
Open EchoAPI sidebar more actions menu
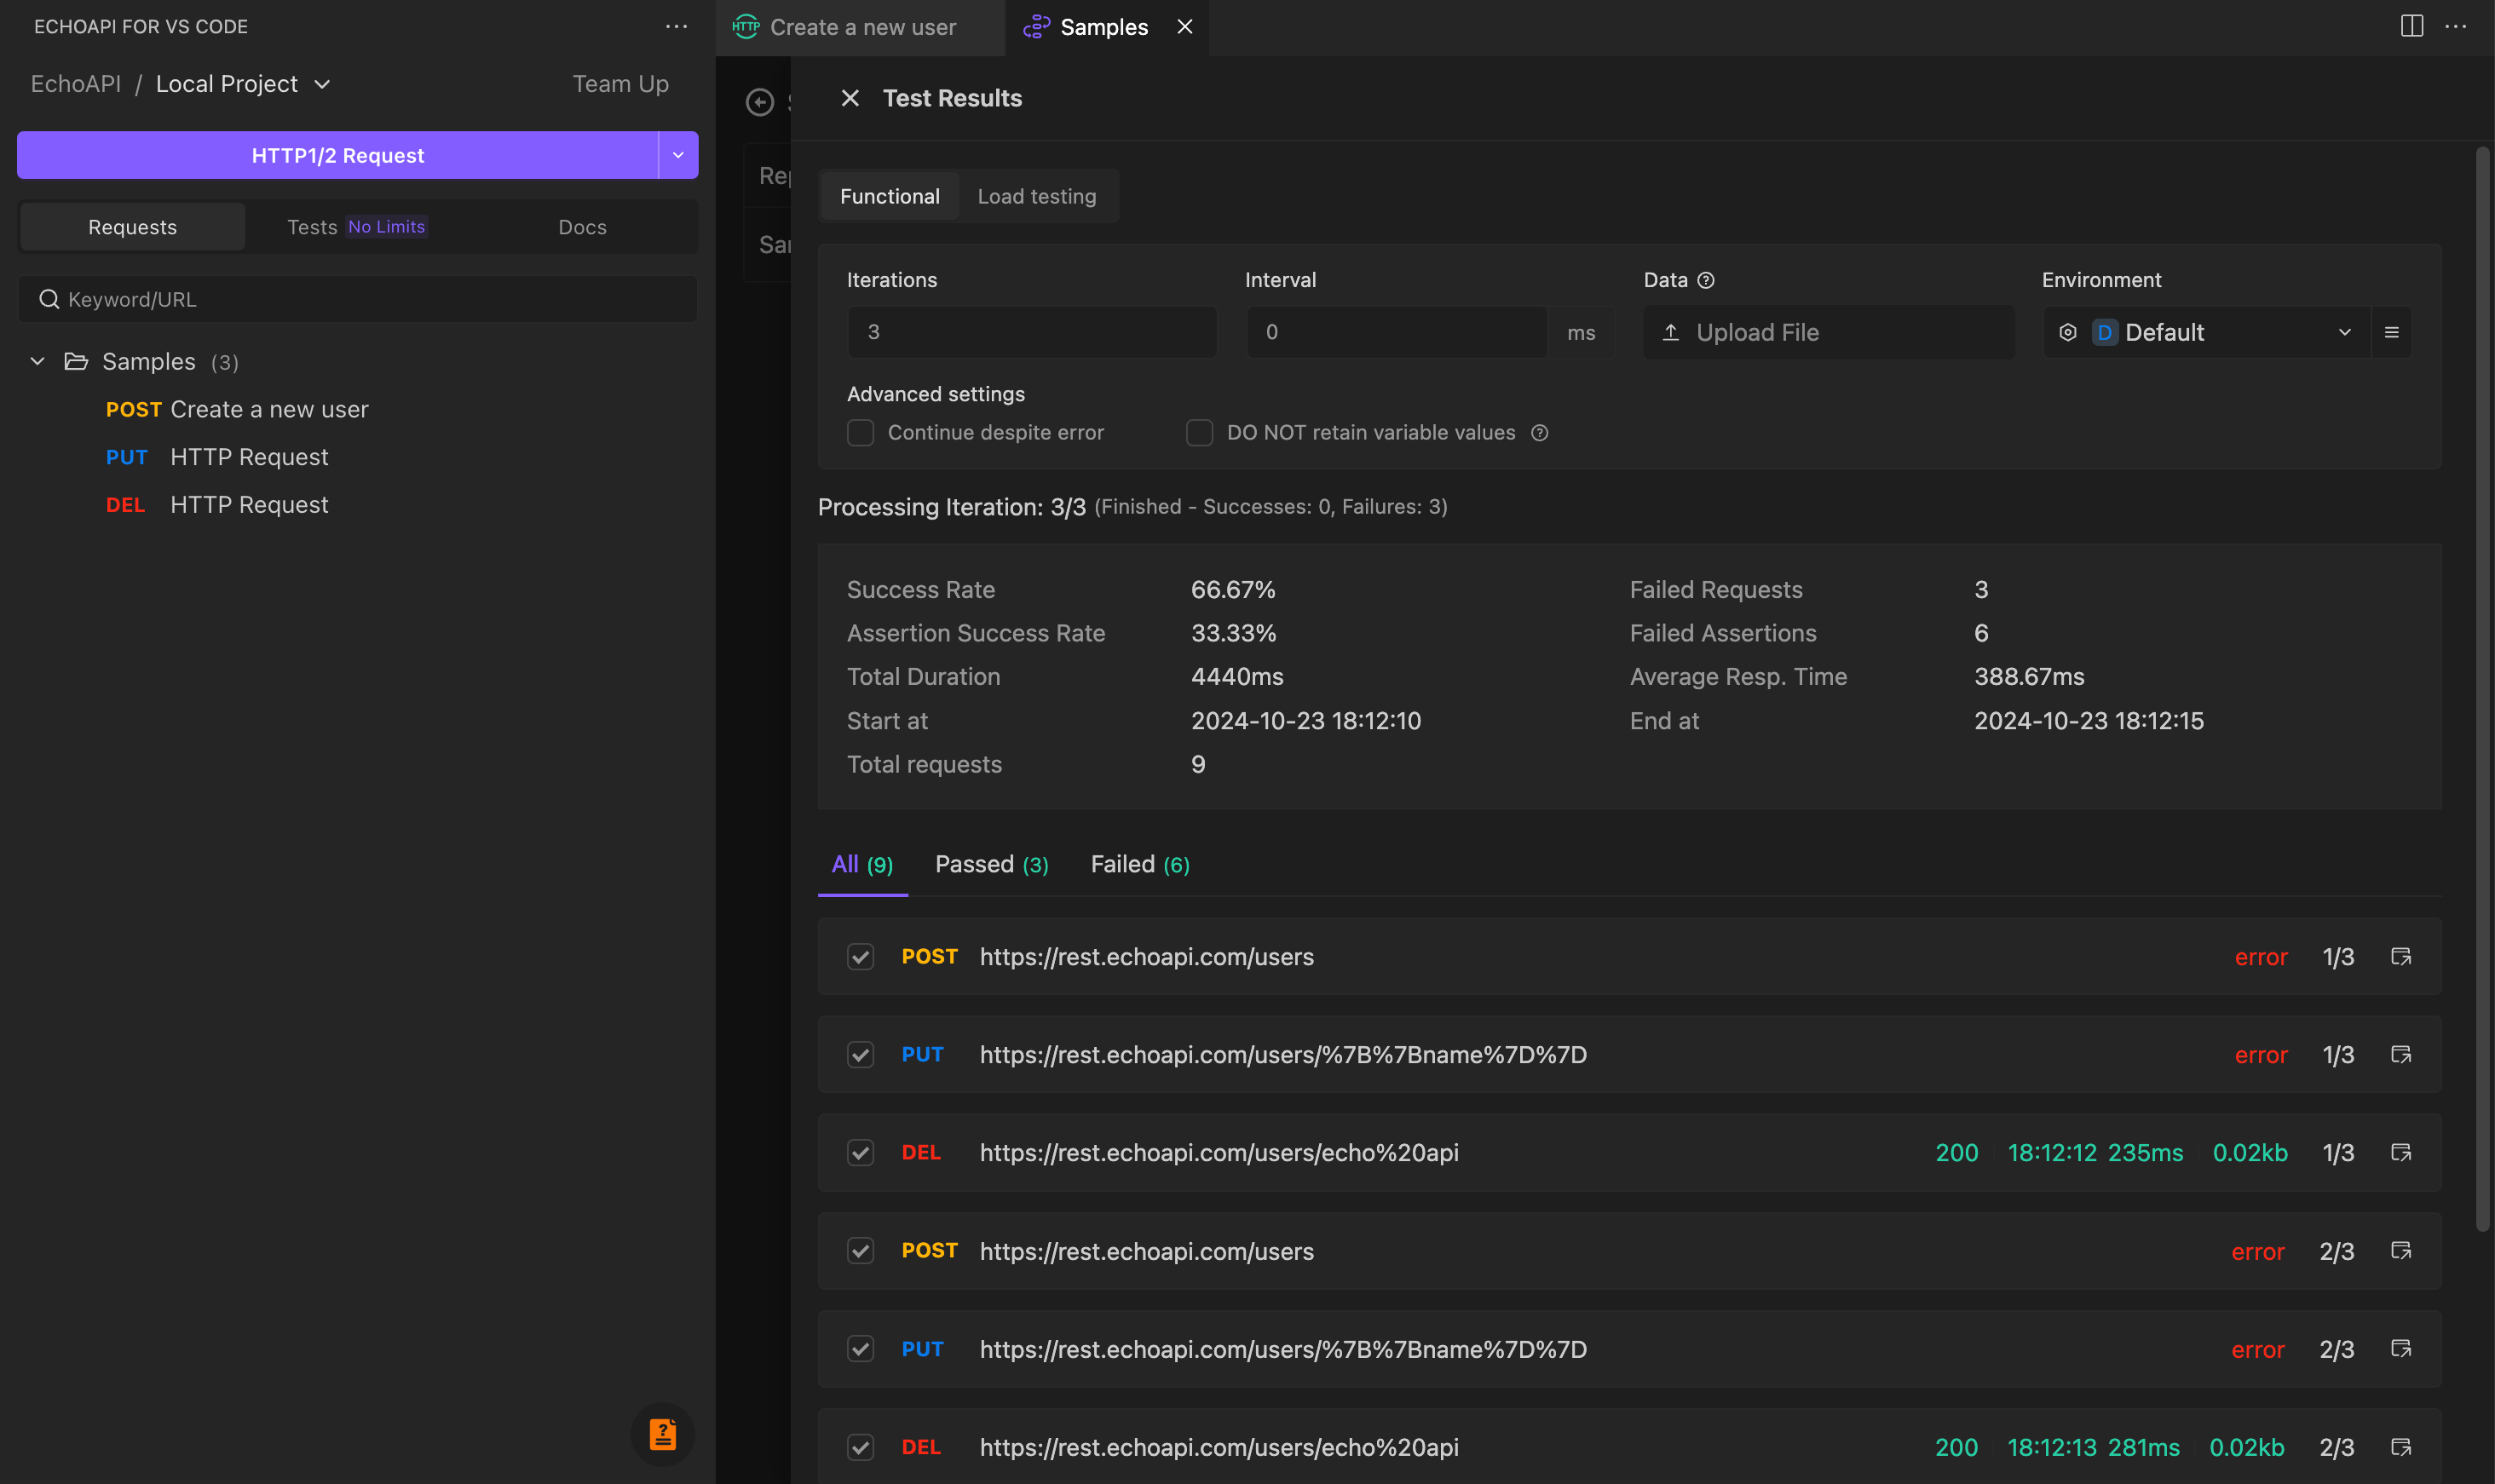point(676,27)
